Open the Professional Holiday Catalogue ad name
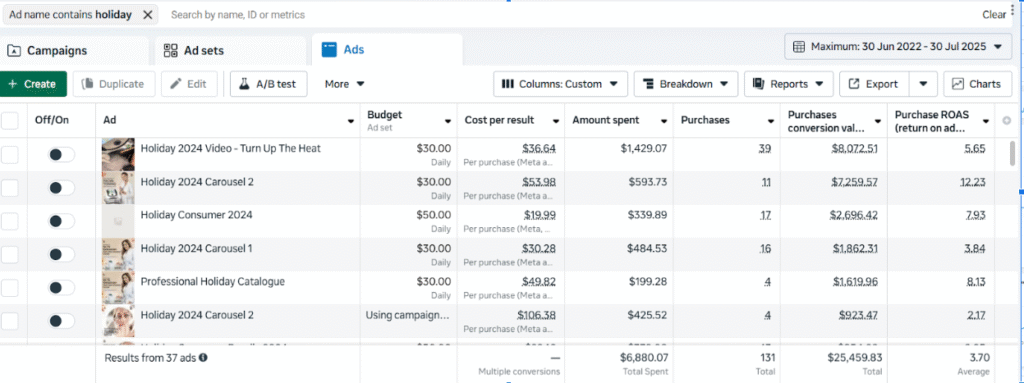 pos(213,281)
